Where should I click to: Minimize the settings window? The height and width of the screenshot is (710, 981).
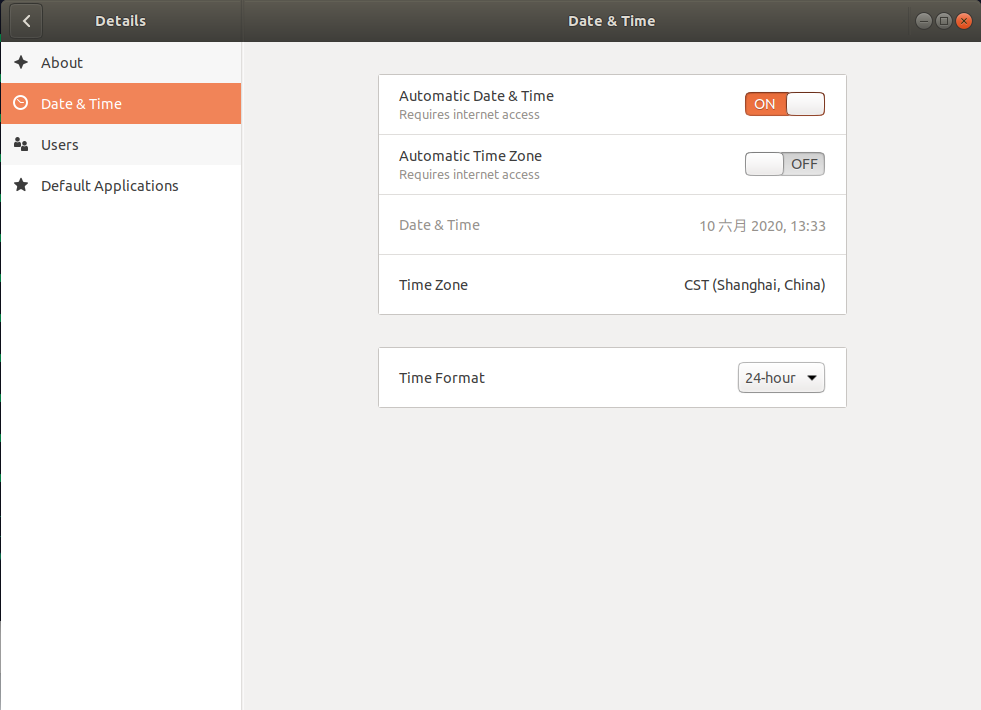(923, 21)
